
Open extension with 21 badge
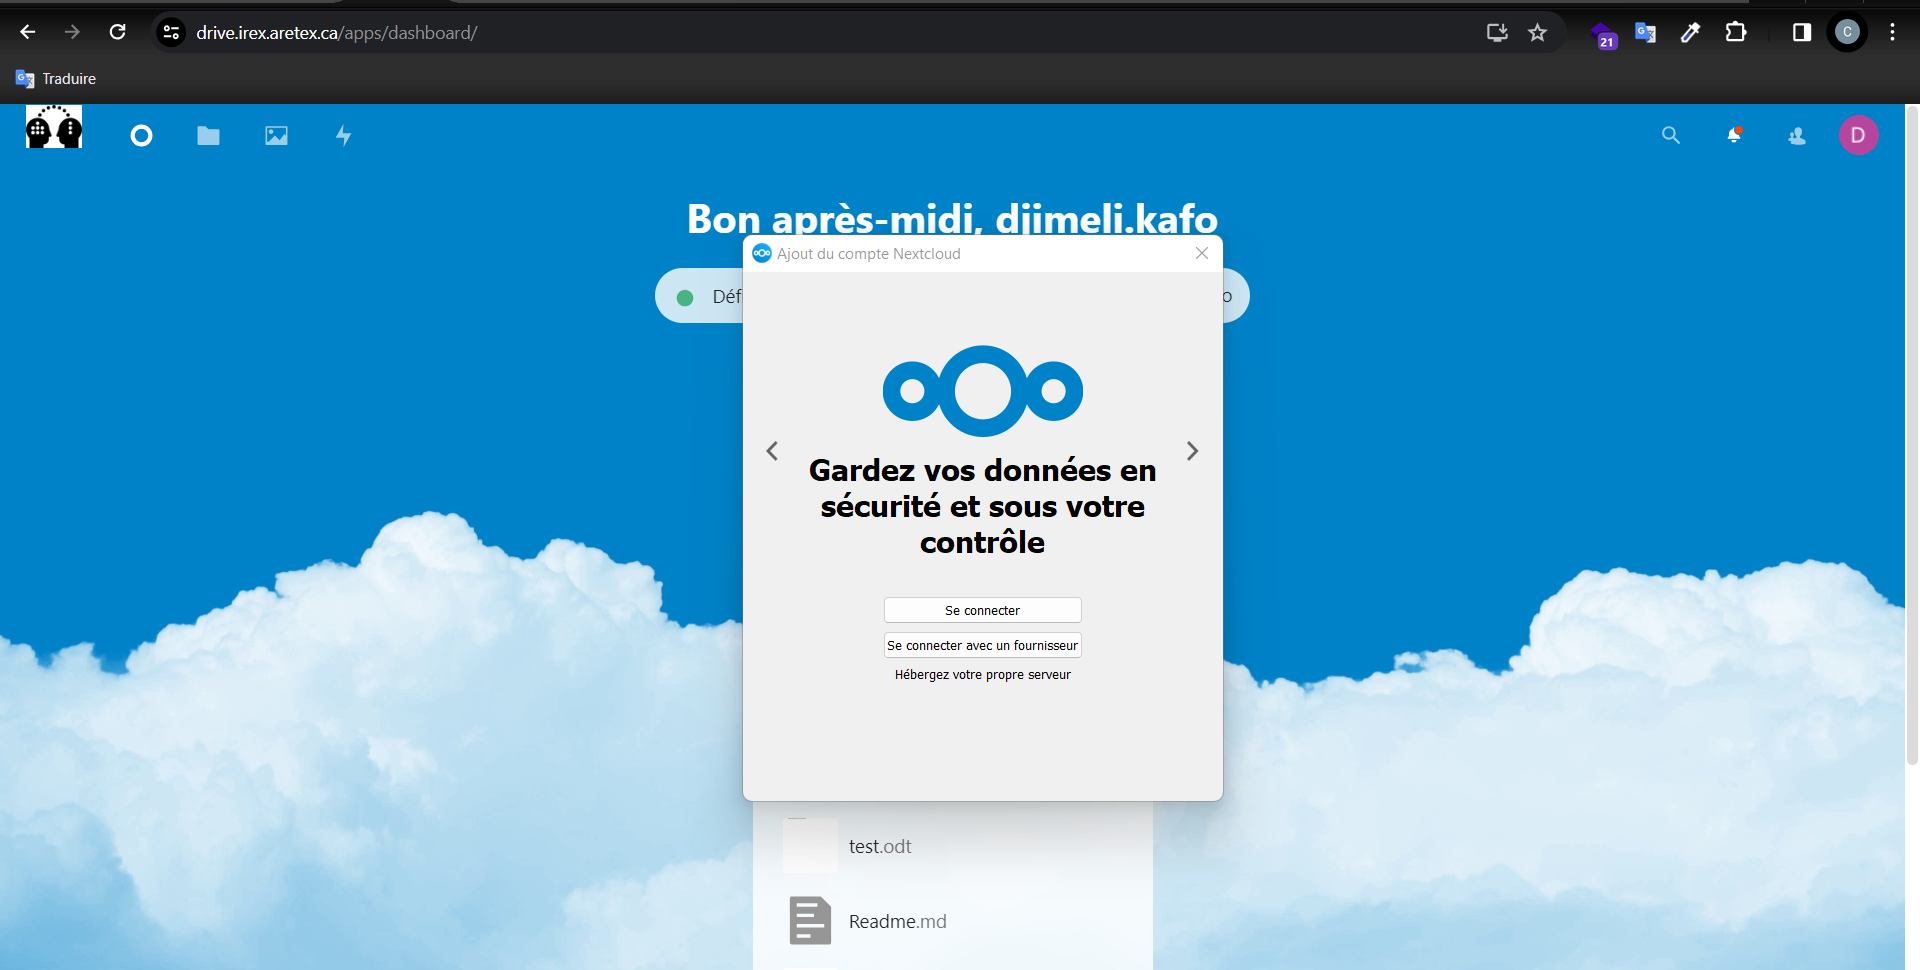(x=1603, y=34)
